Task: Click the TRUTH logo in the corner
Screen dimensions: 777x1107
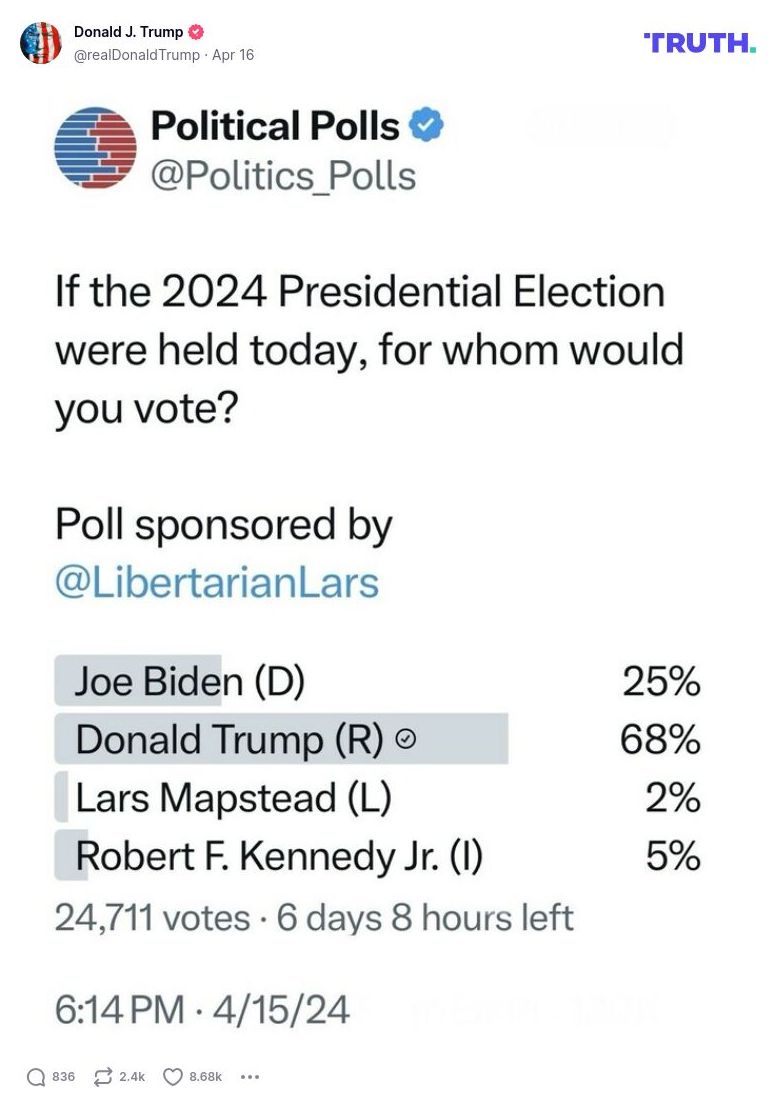Action: [698, 43]
